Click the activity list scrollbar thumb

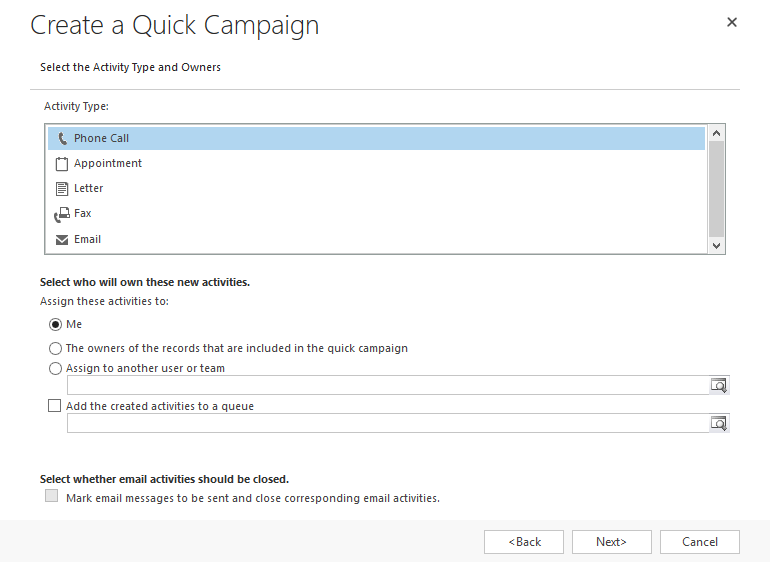pyautogui.click(x=716, y=190)
